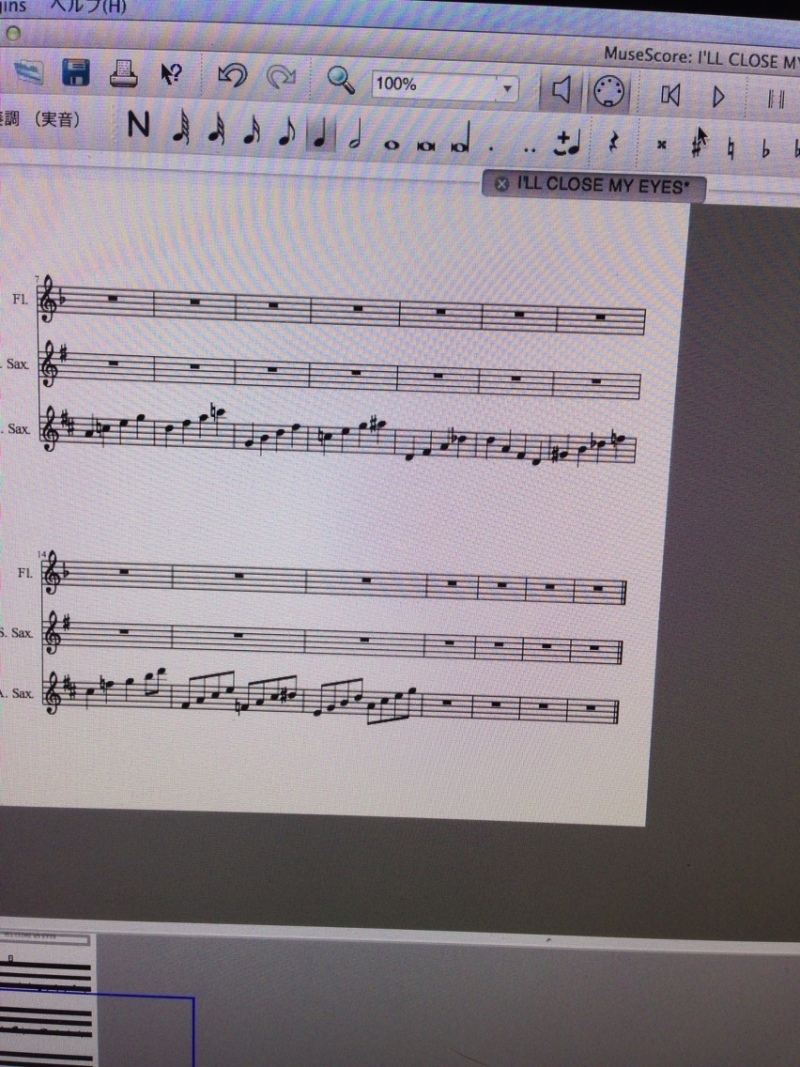Select the S. Sax staff label in second system
This screenshot has height=1067, width=800.
(x=16, y=632)
